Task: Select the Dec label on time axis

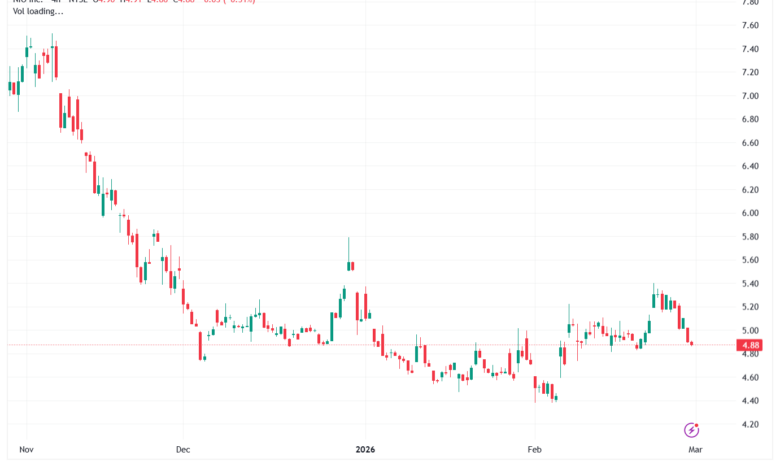Action: (x=181, y=451)
